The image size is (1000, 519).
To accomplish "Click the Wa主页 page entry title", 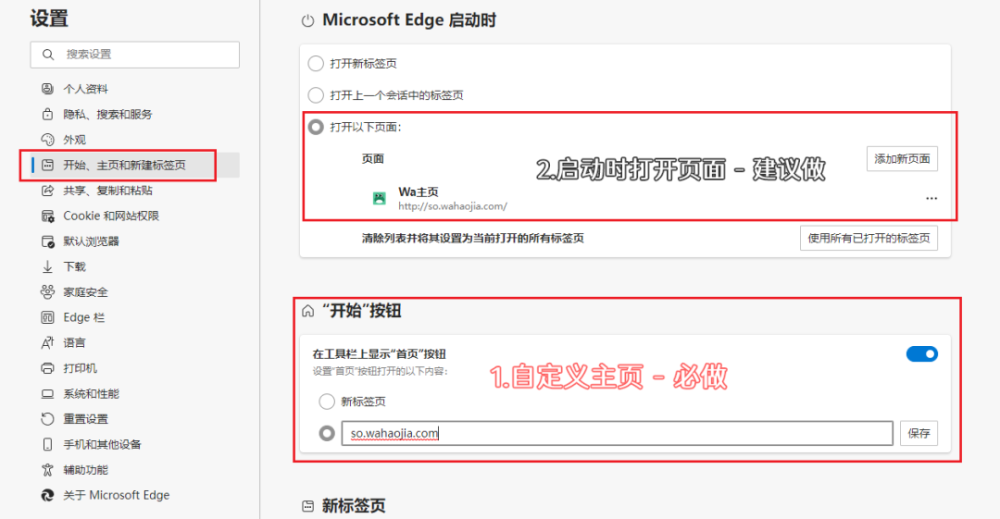I will coord(418,192).
